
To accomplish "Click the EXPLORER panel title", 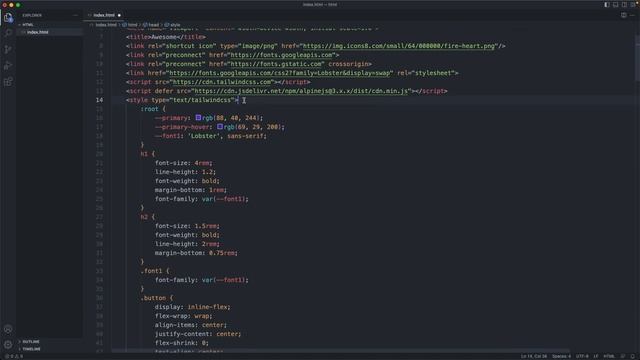I will [32, 15].
